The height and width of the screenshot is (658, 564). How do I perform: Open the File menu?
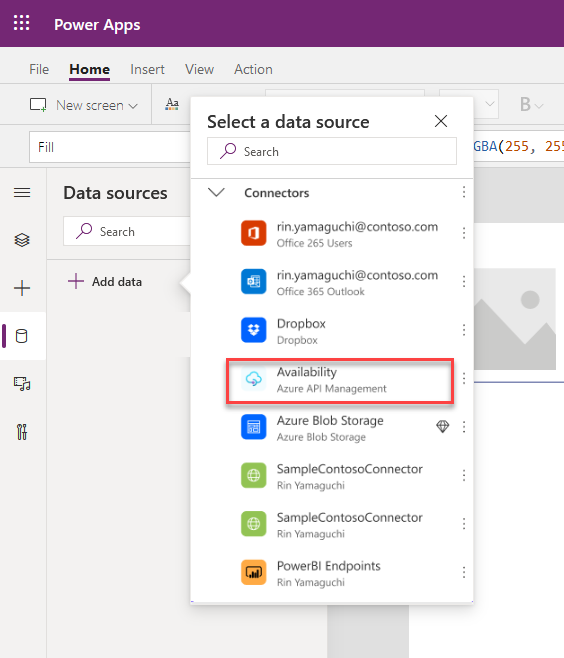click(x=39, y=69)
